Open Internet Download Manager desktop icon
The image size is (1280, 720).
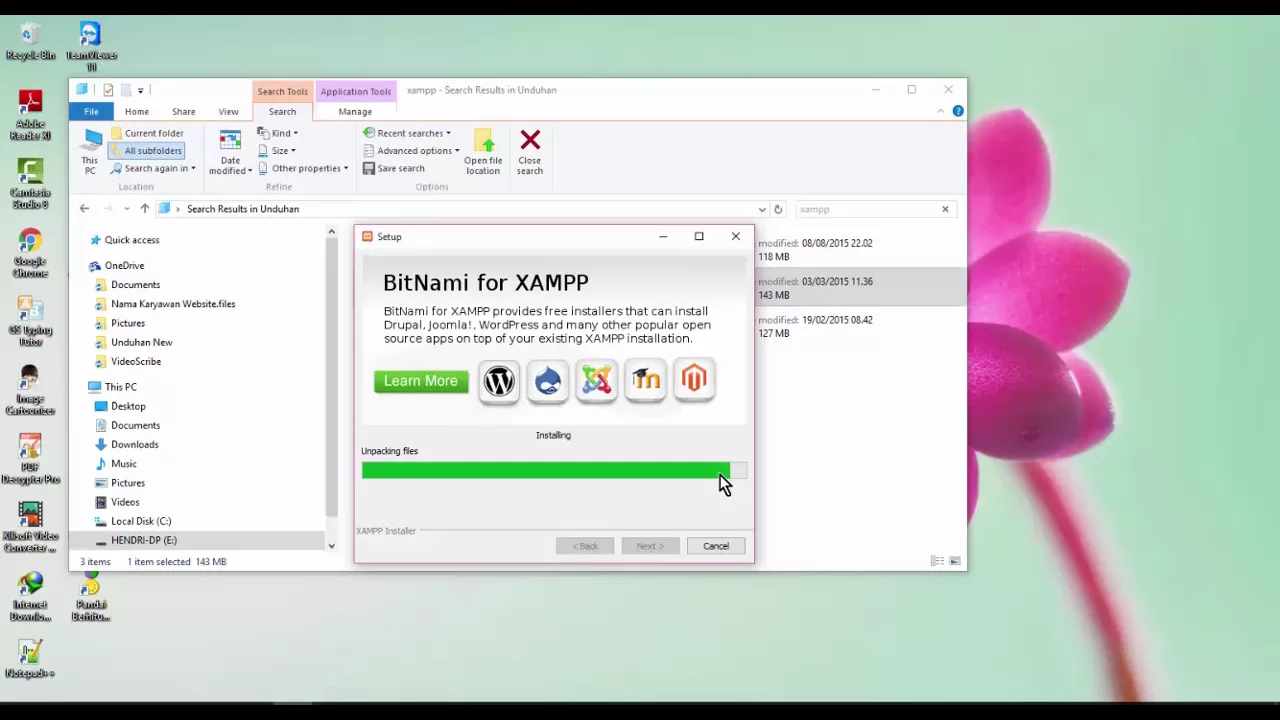point(30,597)
